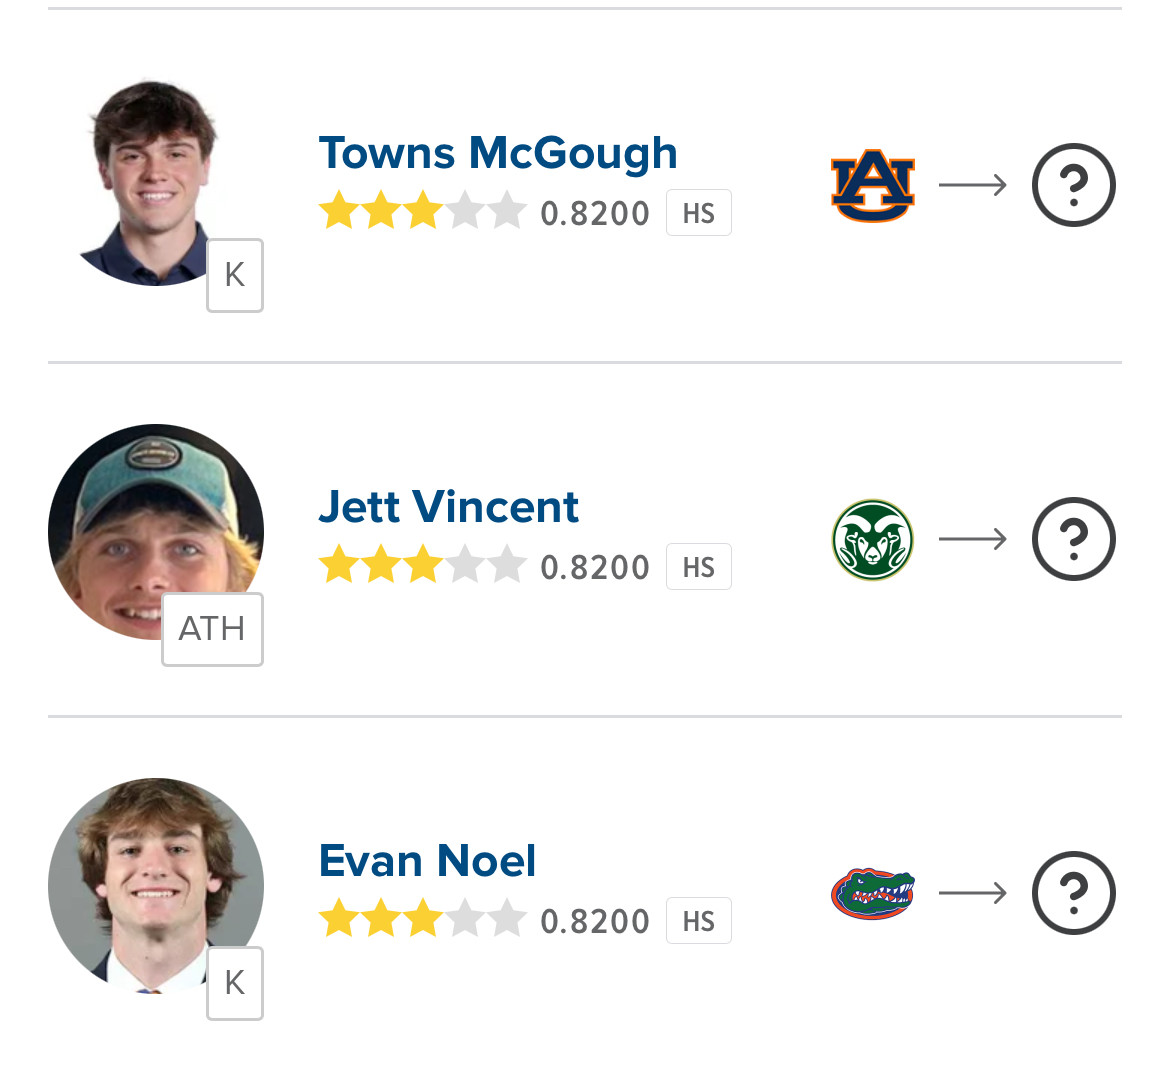Image resolution: width=1170 pixels, height=1068 pixels.
Task: Open Towns McGough player profile
Action: pyautogui.click(x=497, y=153)
